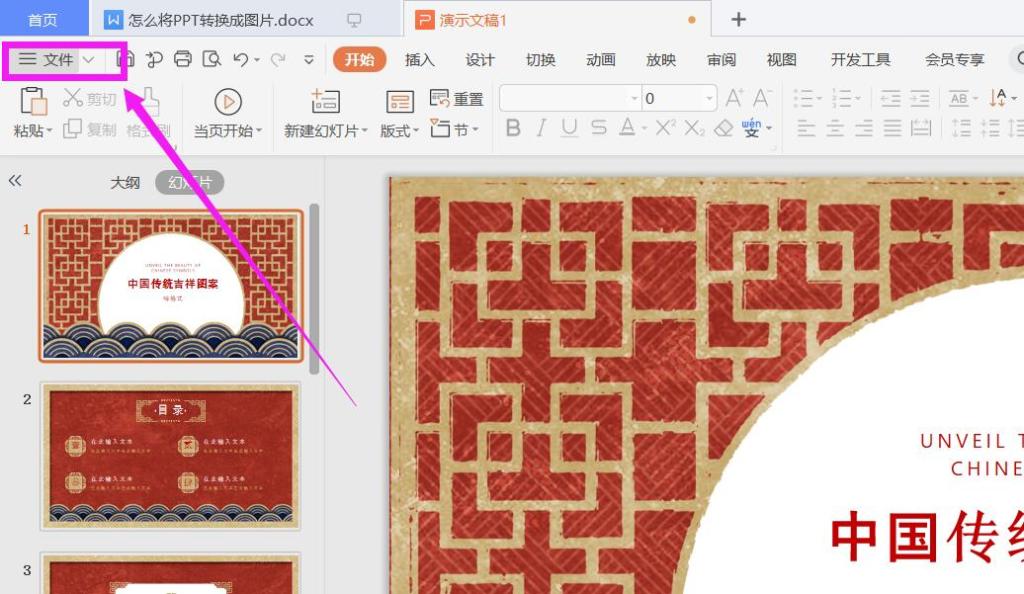The height and width of the screenshot is (594, 1024).
Task: Click the Print icon
Action: pos(183,59)
